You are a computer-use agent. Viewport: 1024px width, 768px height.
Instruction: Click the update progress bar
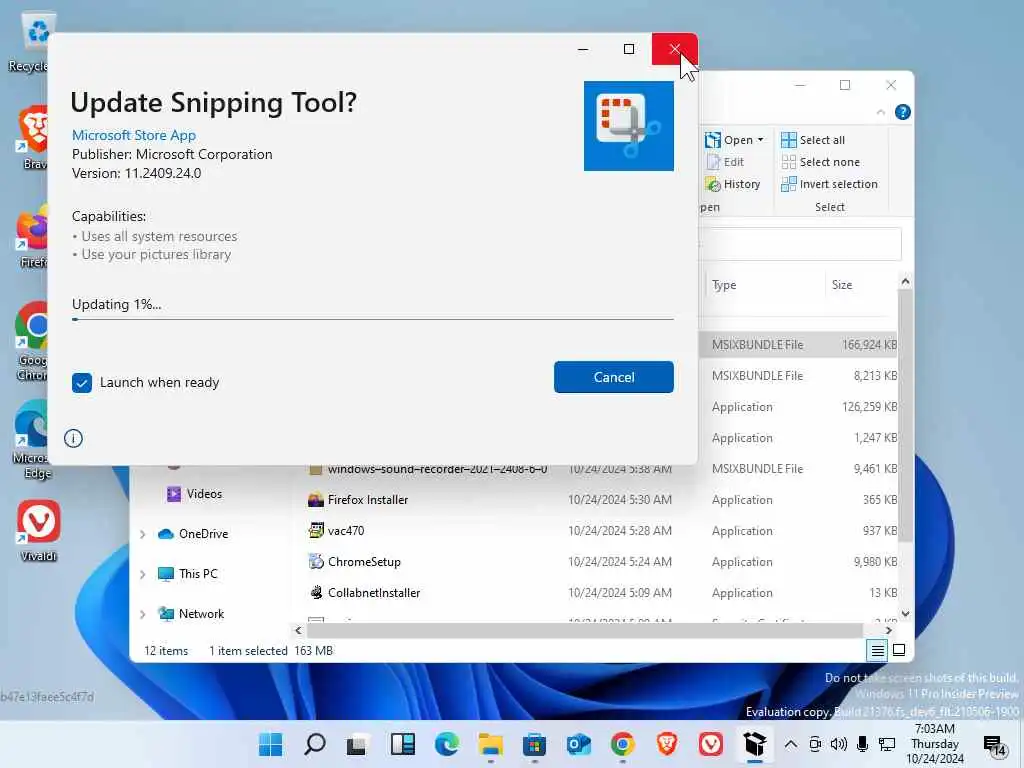pyautogui.click(x=372, y=319)
